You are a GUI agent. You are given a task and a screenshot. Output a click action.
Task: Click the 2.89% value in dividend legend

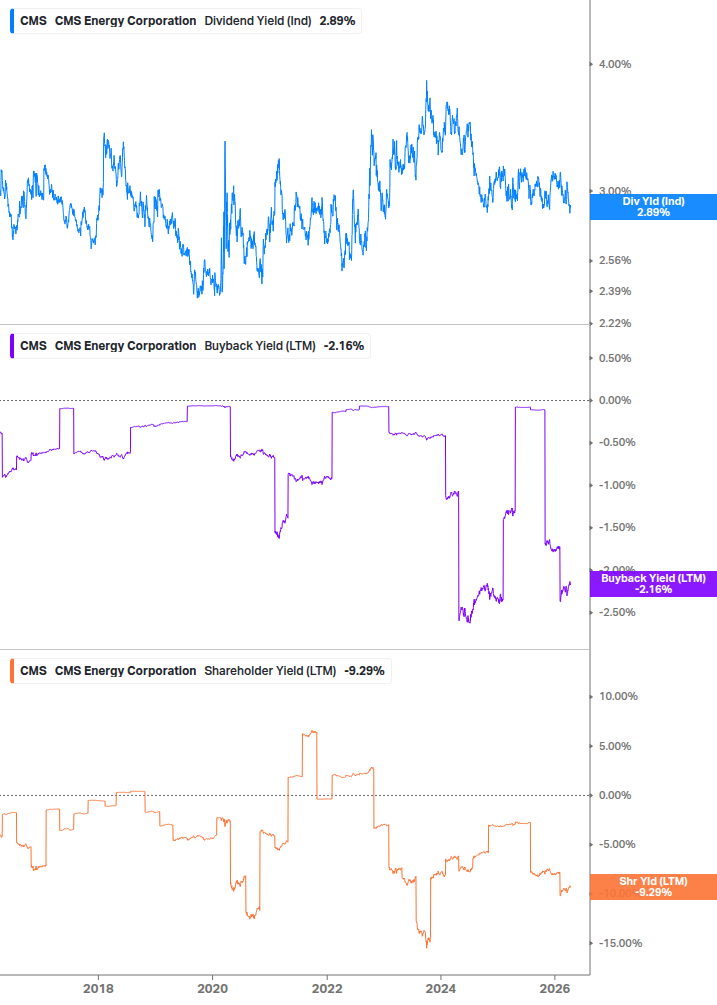tap(337, 21)
